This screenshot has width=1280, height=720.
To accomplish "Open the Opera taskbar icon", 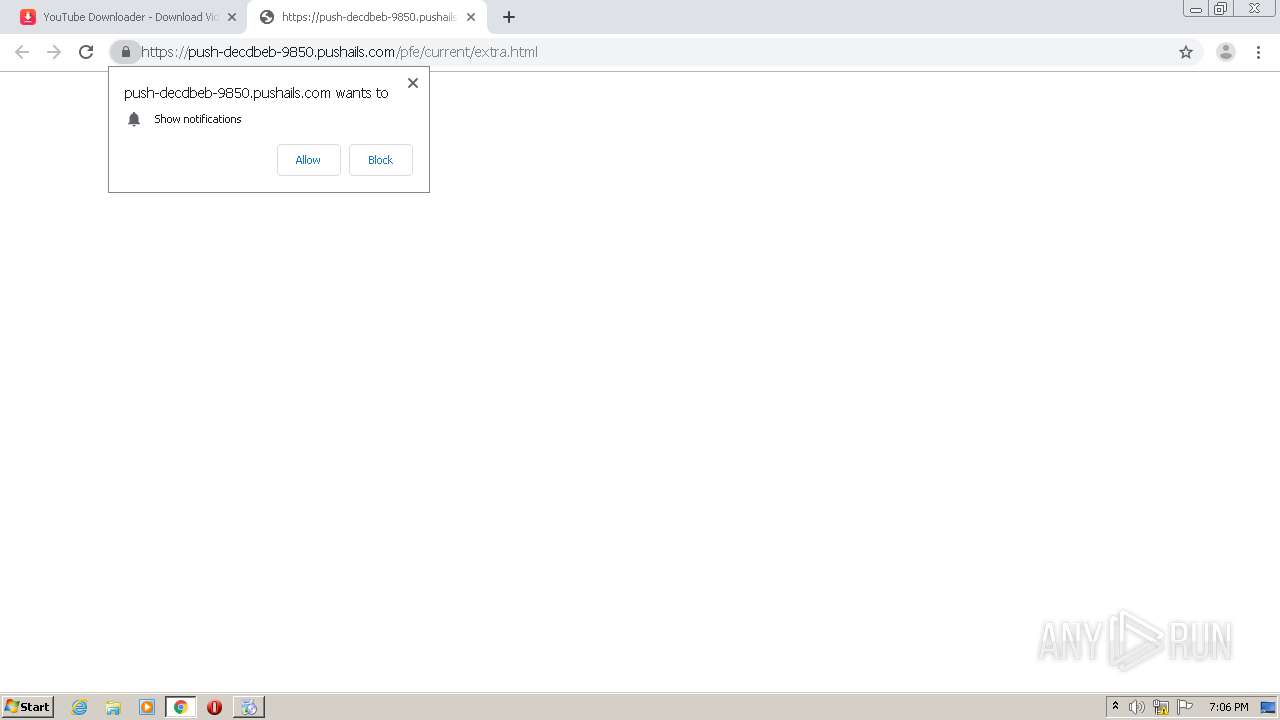I will (214, 707).
